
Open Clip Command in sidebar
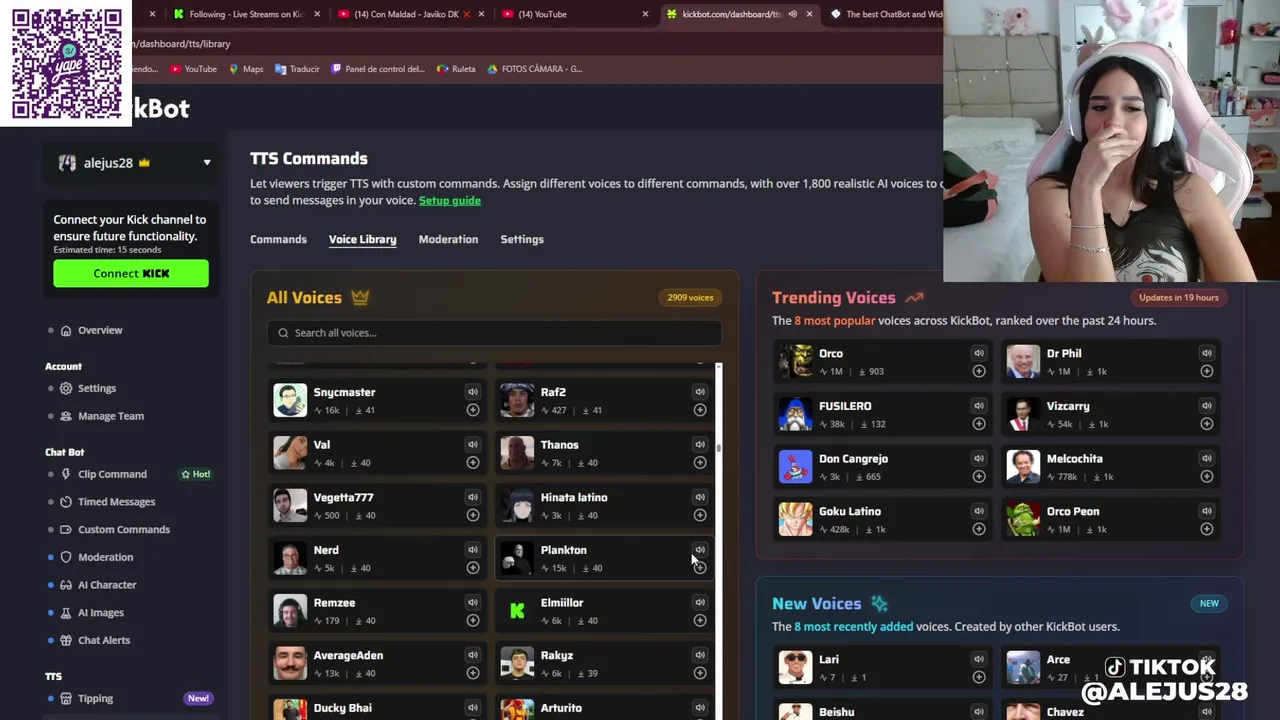point(112,474)
